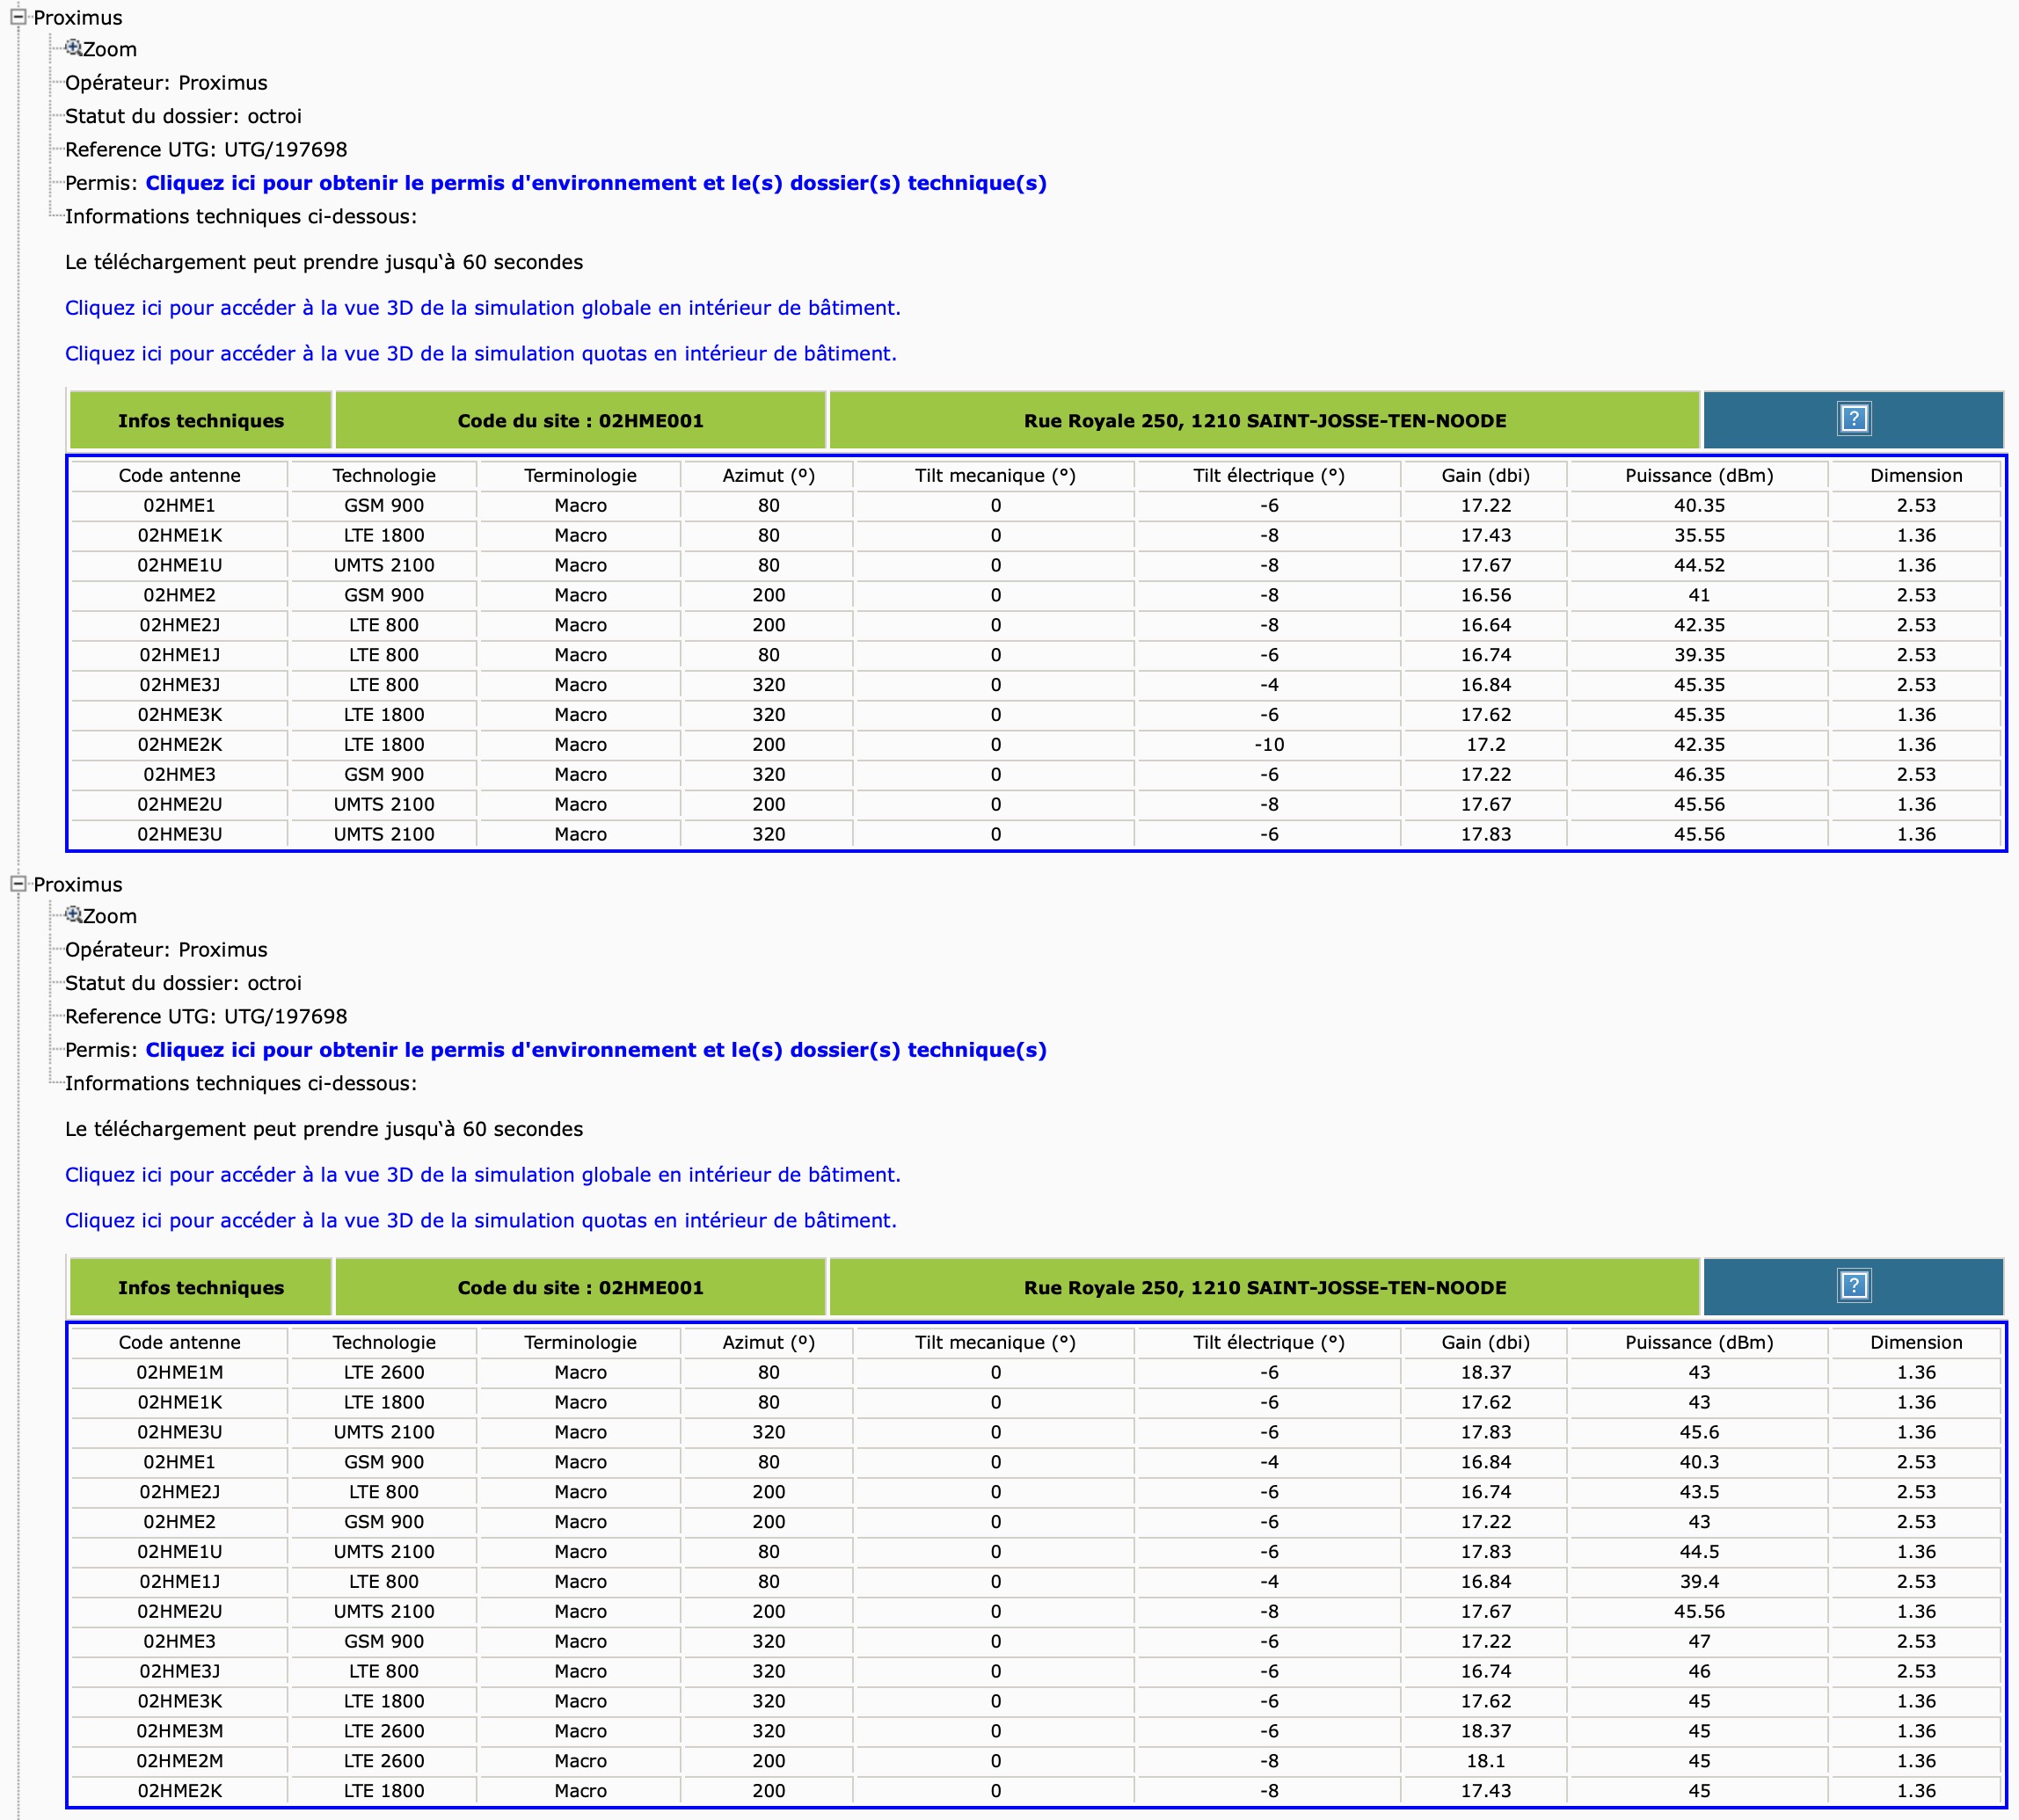This screenshot has width=2019, height=1820.
Task: Click antenna code 02HME2M in second table
Action: tap(179, 1761)
